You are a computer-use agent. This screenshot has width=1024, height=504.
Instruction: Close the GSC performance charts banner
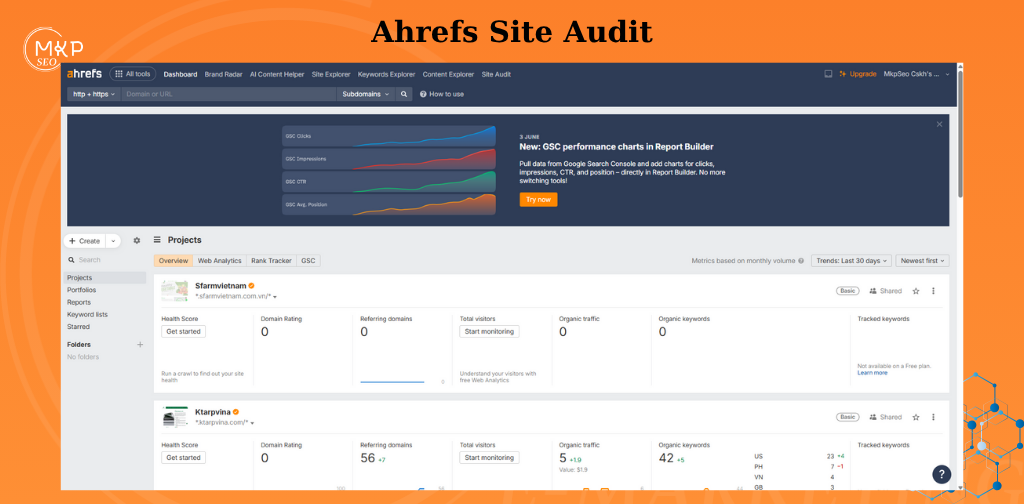pyautogui.click(x=939, y=124)
